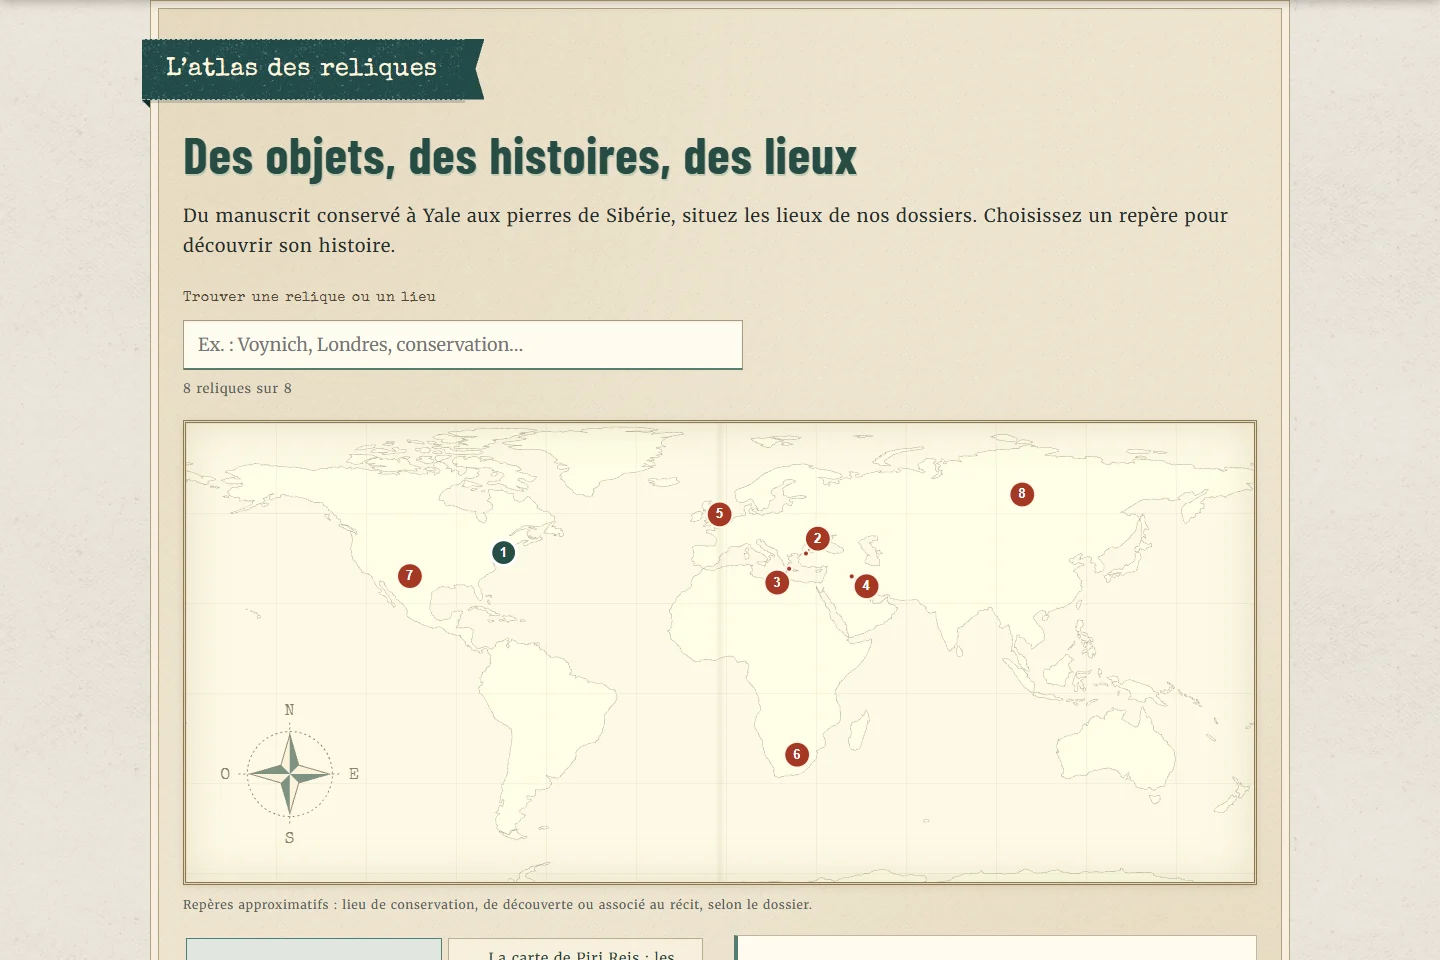This screenshot has width=1440, height=960.
Task: Pick map marker number 8
Action: tap(1022, 494)
